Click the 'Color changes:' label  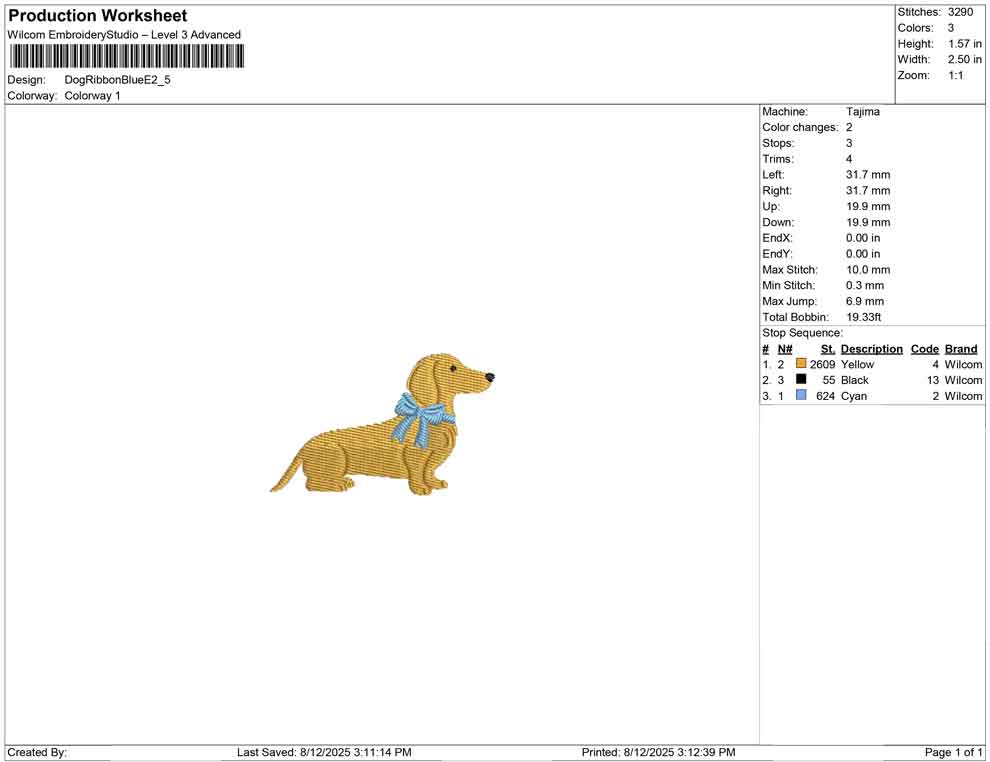800,128
